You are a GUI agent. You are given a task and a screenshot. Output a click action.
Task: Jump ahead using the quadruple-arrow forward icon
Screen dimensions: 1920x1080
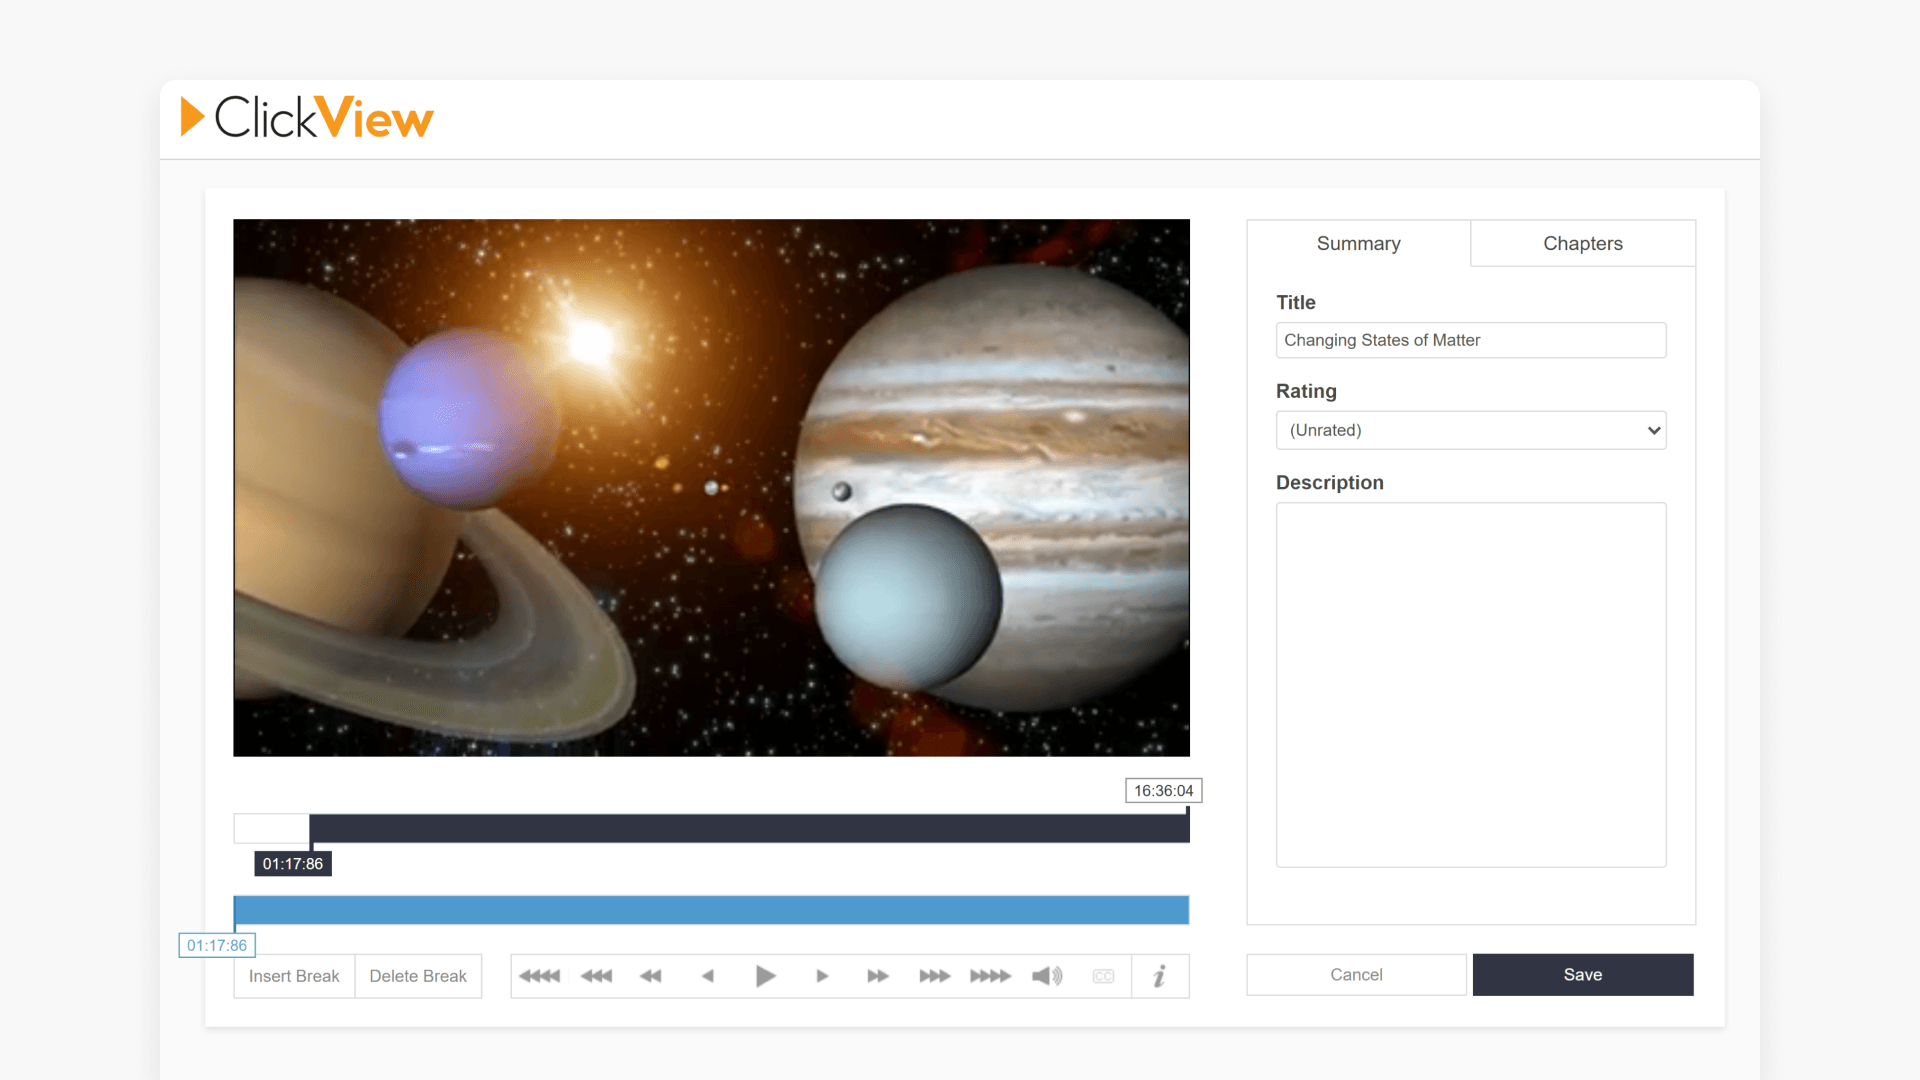coord(990,975)
